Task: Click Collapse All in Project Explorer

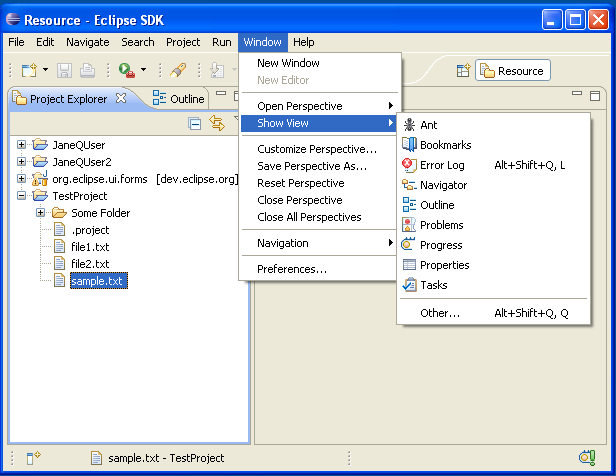Action: pos(195,123)
